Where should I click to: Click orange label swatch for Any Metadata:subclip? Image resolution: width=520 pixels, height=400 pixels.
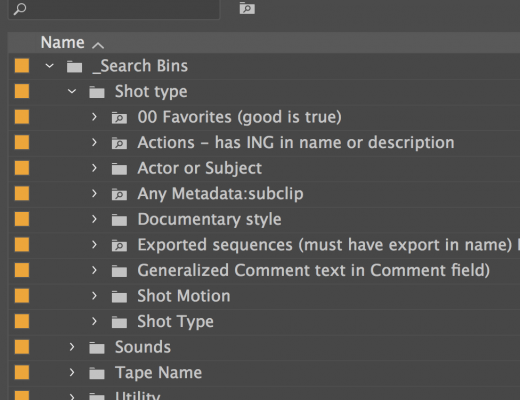coord(22,194)
